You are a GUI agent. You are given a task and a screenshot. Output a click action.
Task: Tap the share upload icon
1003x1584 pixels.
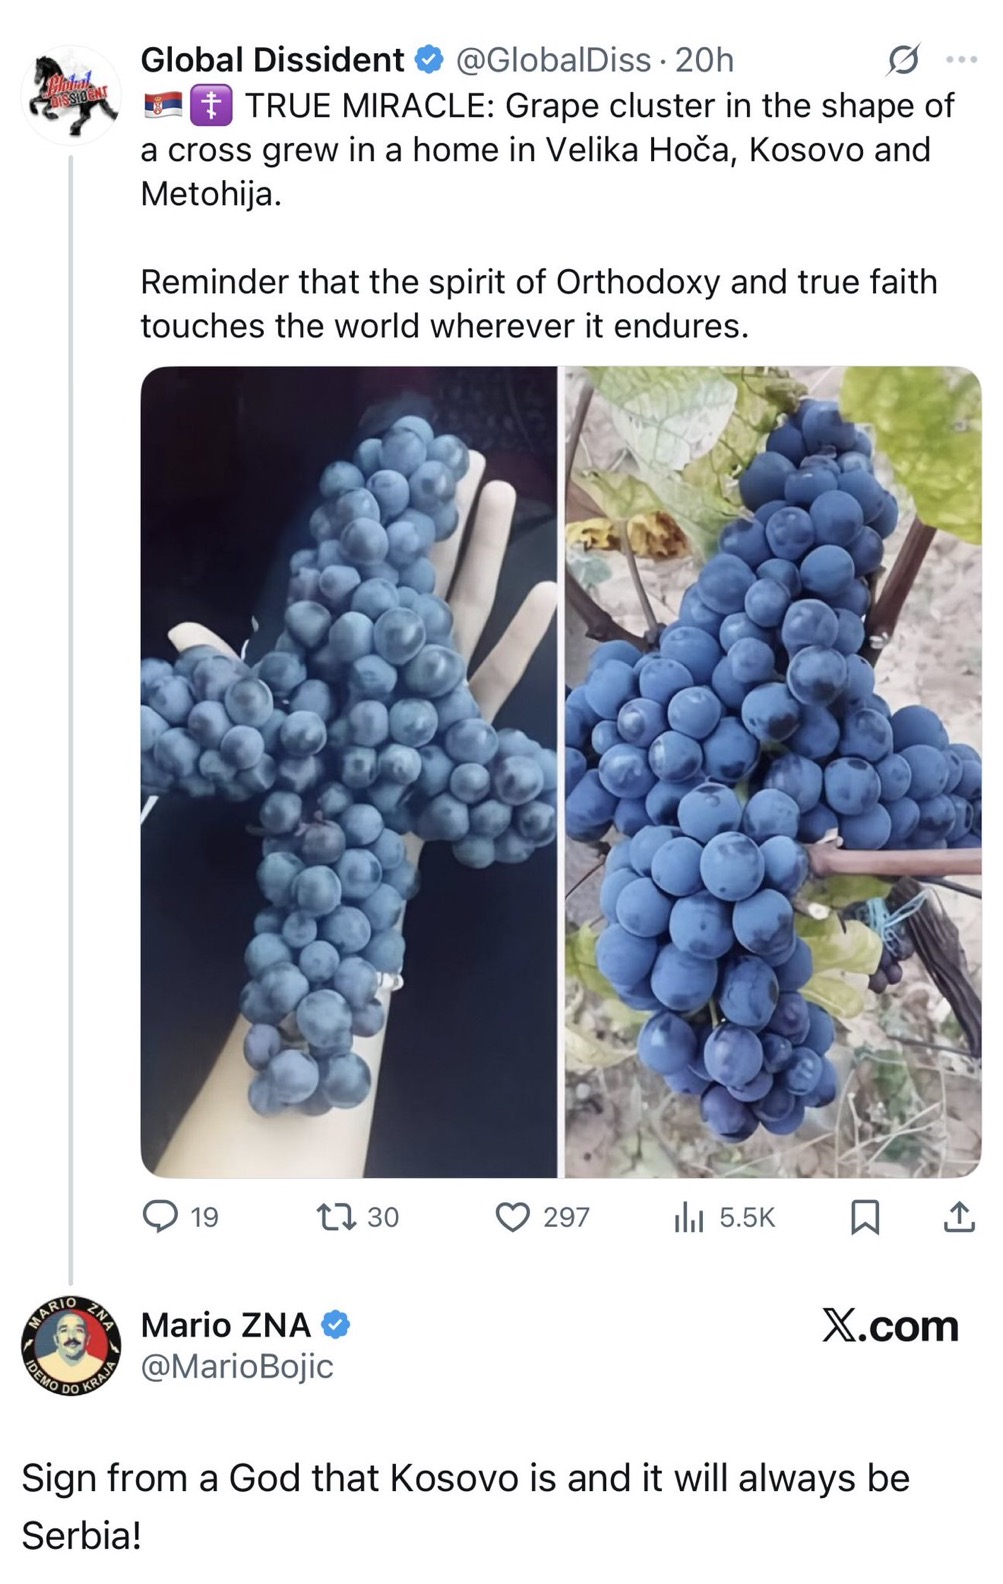tap(959, 1216)
